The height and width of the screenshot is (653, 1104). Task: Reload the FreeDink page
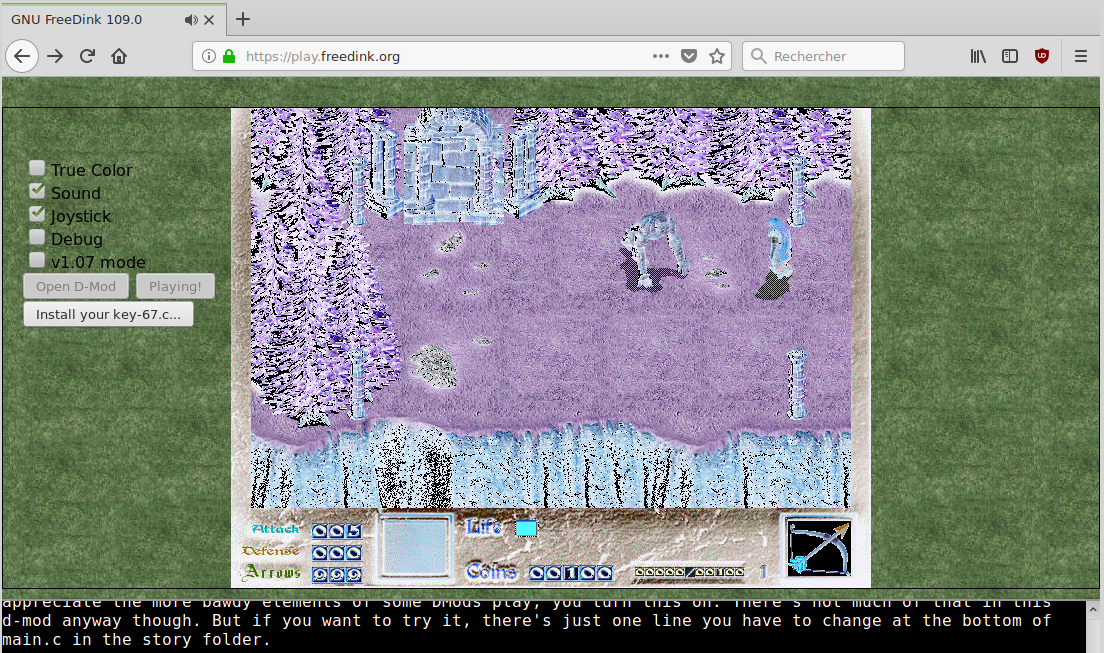click(x=87, y=56)
